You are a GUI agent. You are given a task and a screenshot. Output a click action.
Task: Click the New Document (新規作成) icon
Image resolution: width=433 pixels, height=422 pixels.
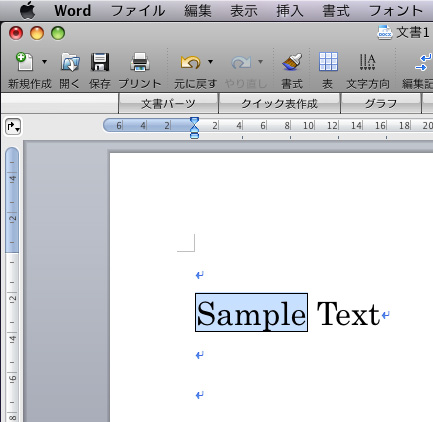tap(24, 62)
